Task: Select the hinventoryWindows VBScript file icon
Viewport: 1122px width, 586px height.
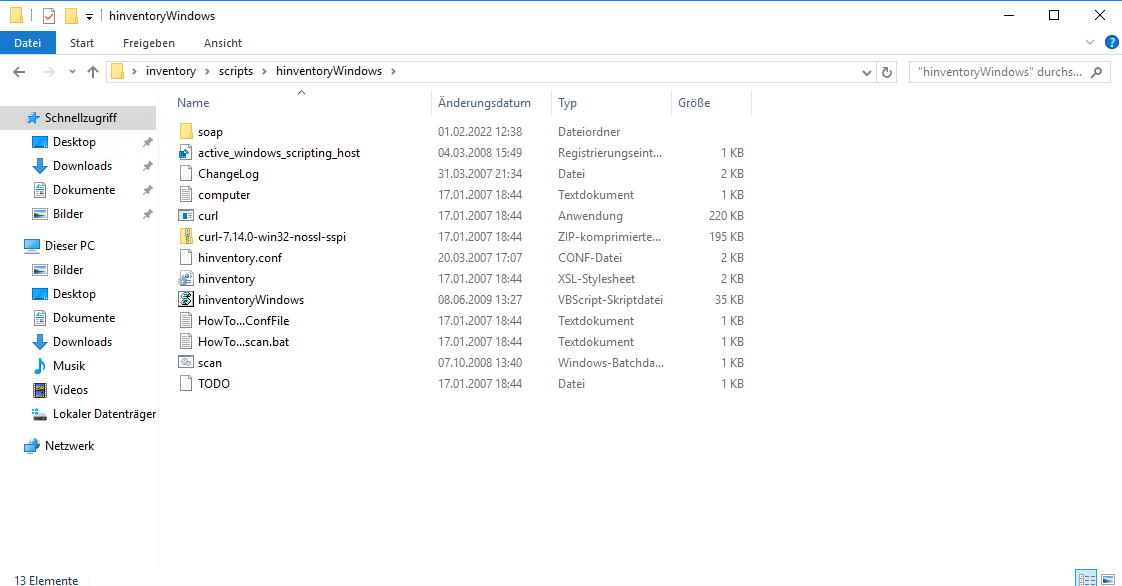Action: [x=186, y=300]
